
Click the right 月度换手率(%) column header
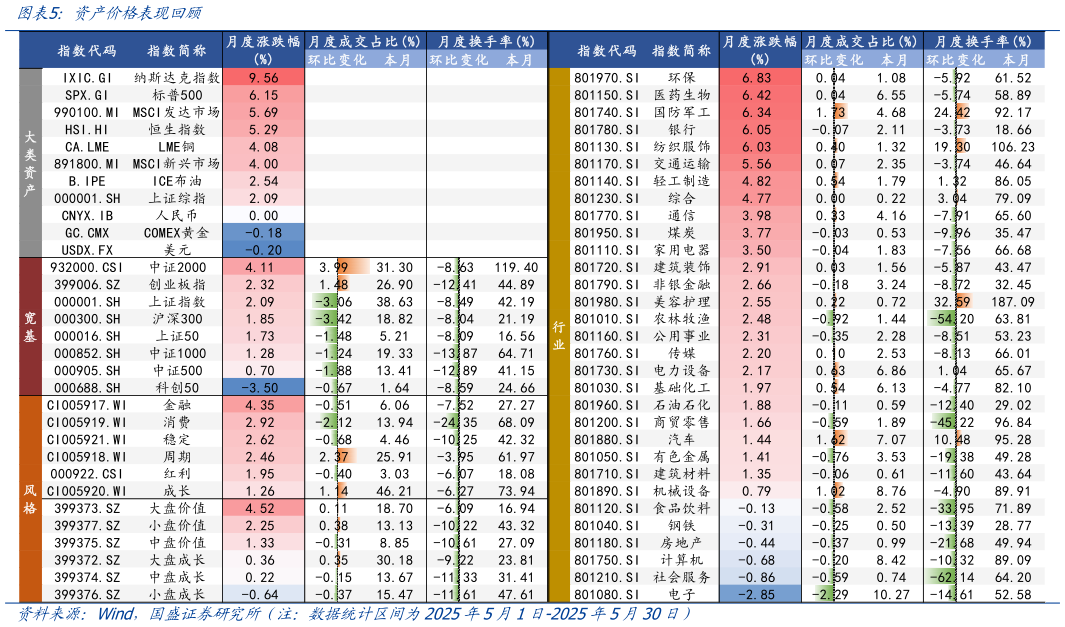[x=983, y=42]
